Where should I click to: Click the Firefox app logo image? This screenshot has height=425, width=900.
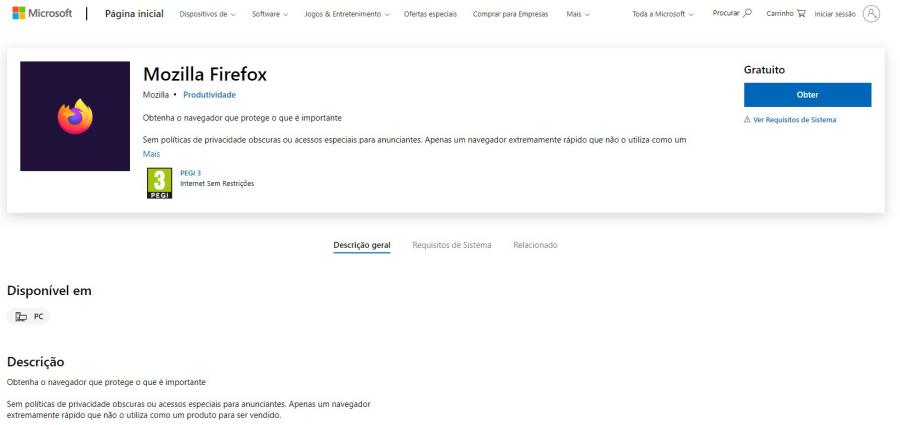[75, 116]
